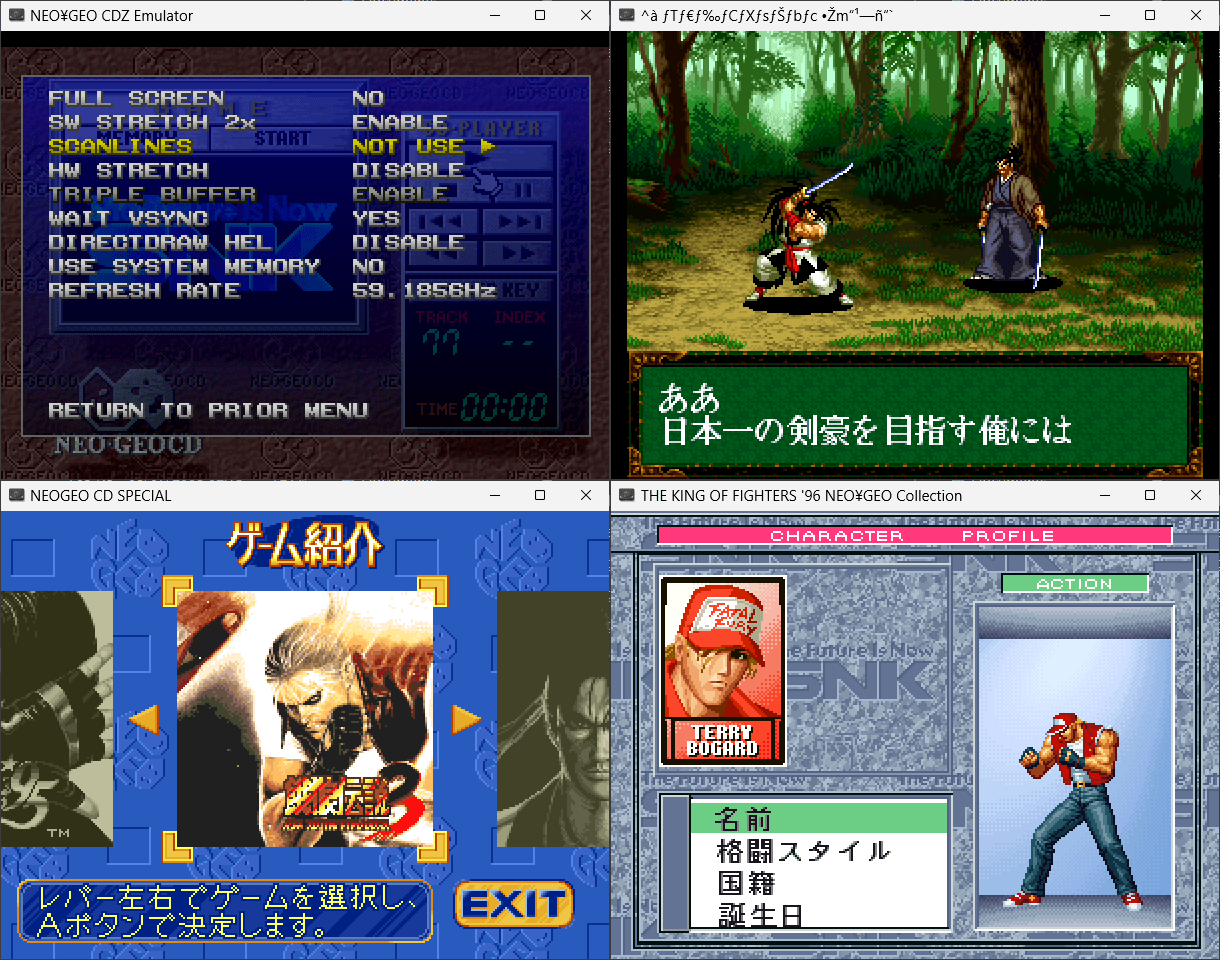Close the KOF '96 NEO¥GEO Collection window
Viewport: 1220px width, 960px height.
pos(1196,495)
